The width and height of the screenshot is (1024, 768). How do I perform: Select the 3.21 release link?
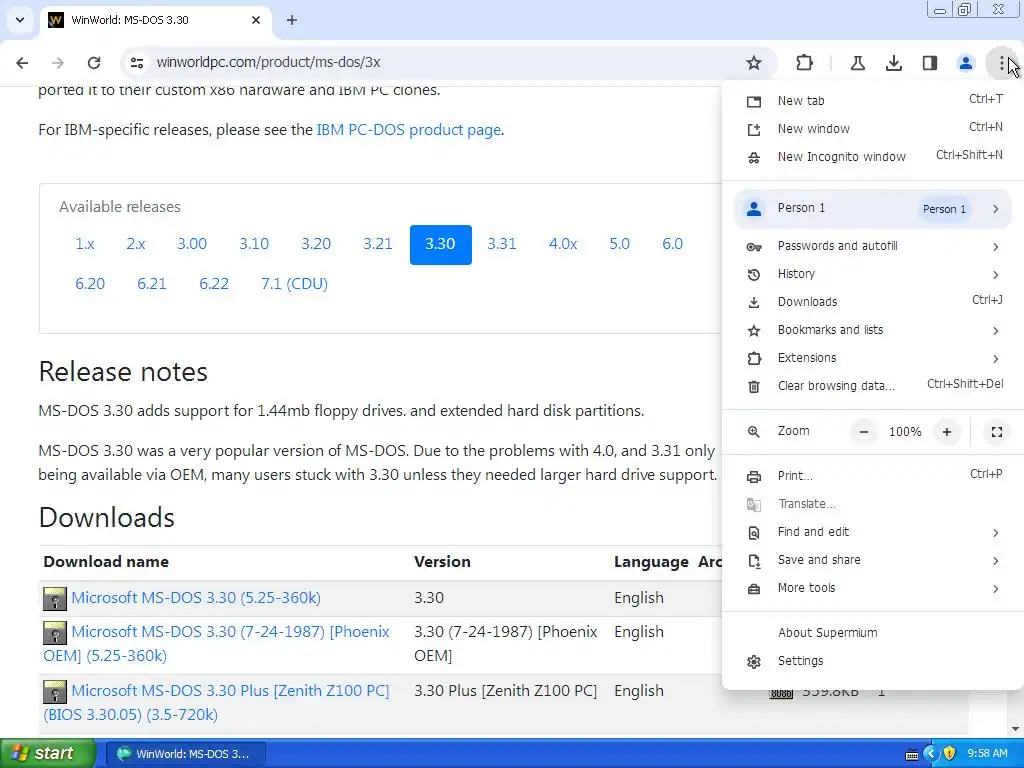click(x=377, y=244)
